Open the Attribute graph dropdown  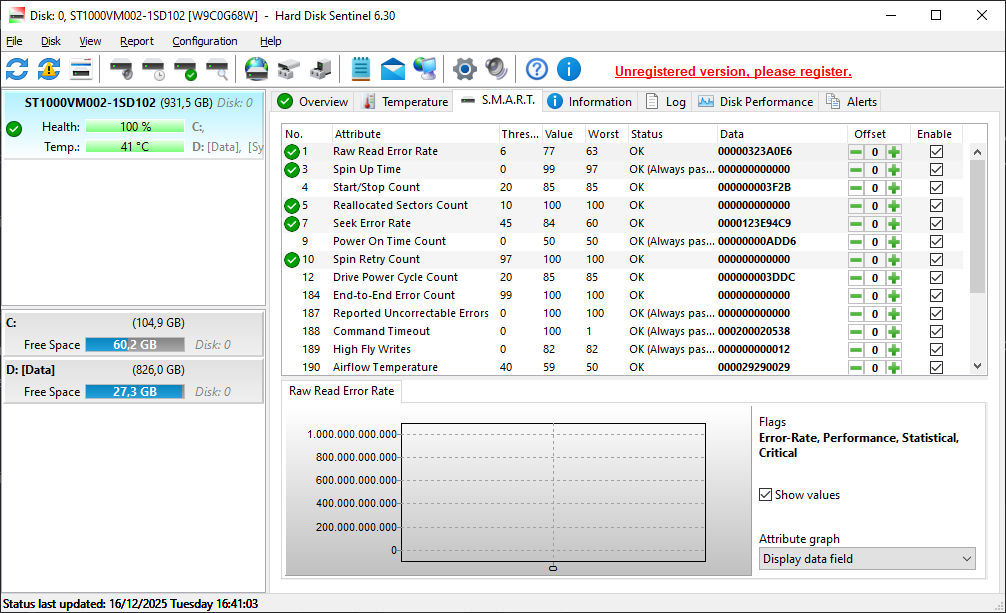click(x=866, y=559)
